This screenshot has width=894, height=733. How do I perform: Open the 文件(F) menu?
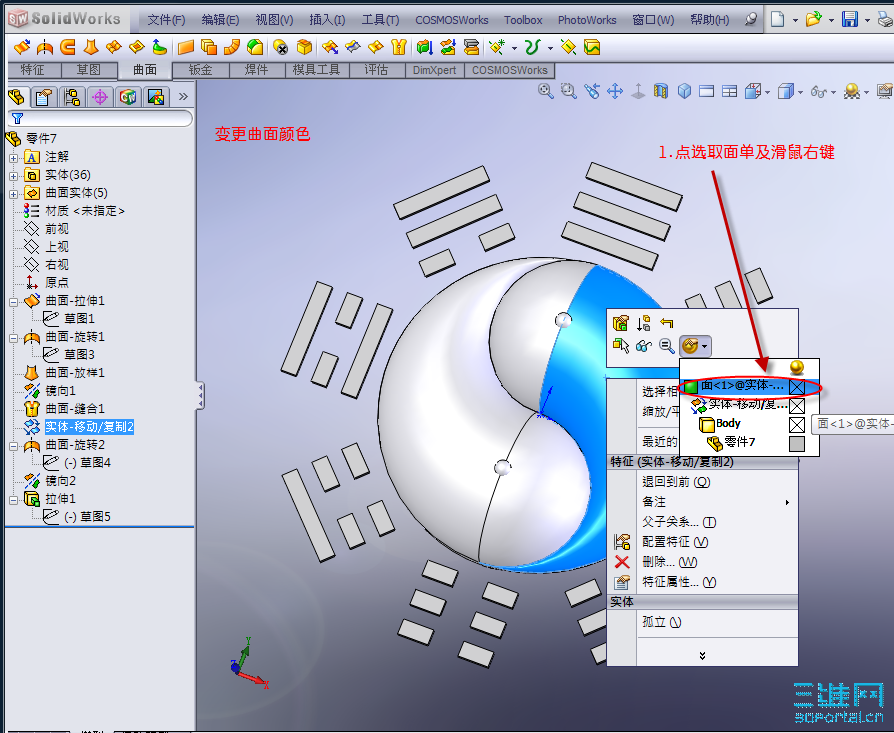pyautogui.click(x=166, y=20)
